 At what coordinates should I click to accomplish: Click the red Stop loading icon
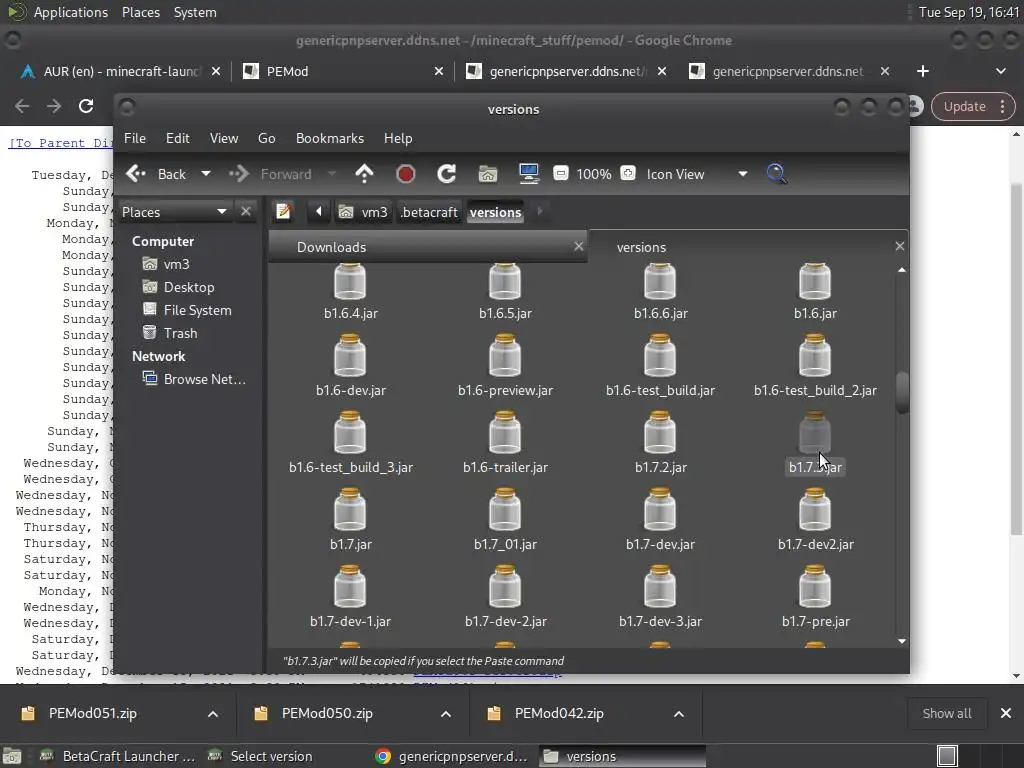pos(406,174)
